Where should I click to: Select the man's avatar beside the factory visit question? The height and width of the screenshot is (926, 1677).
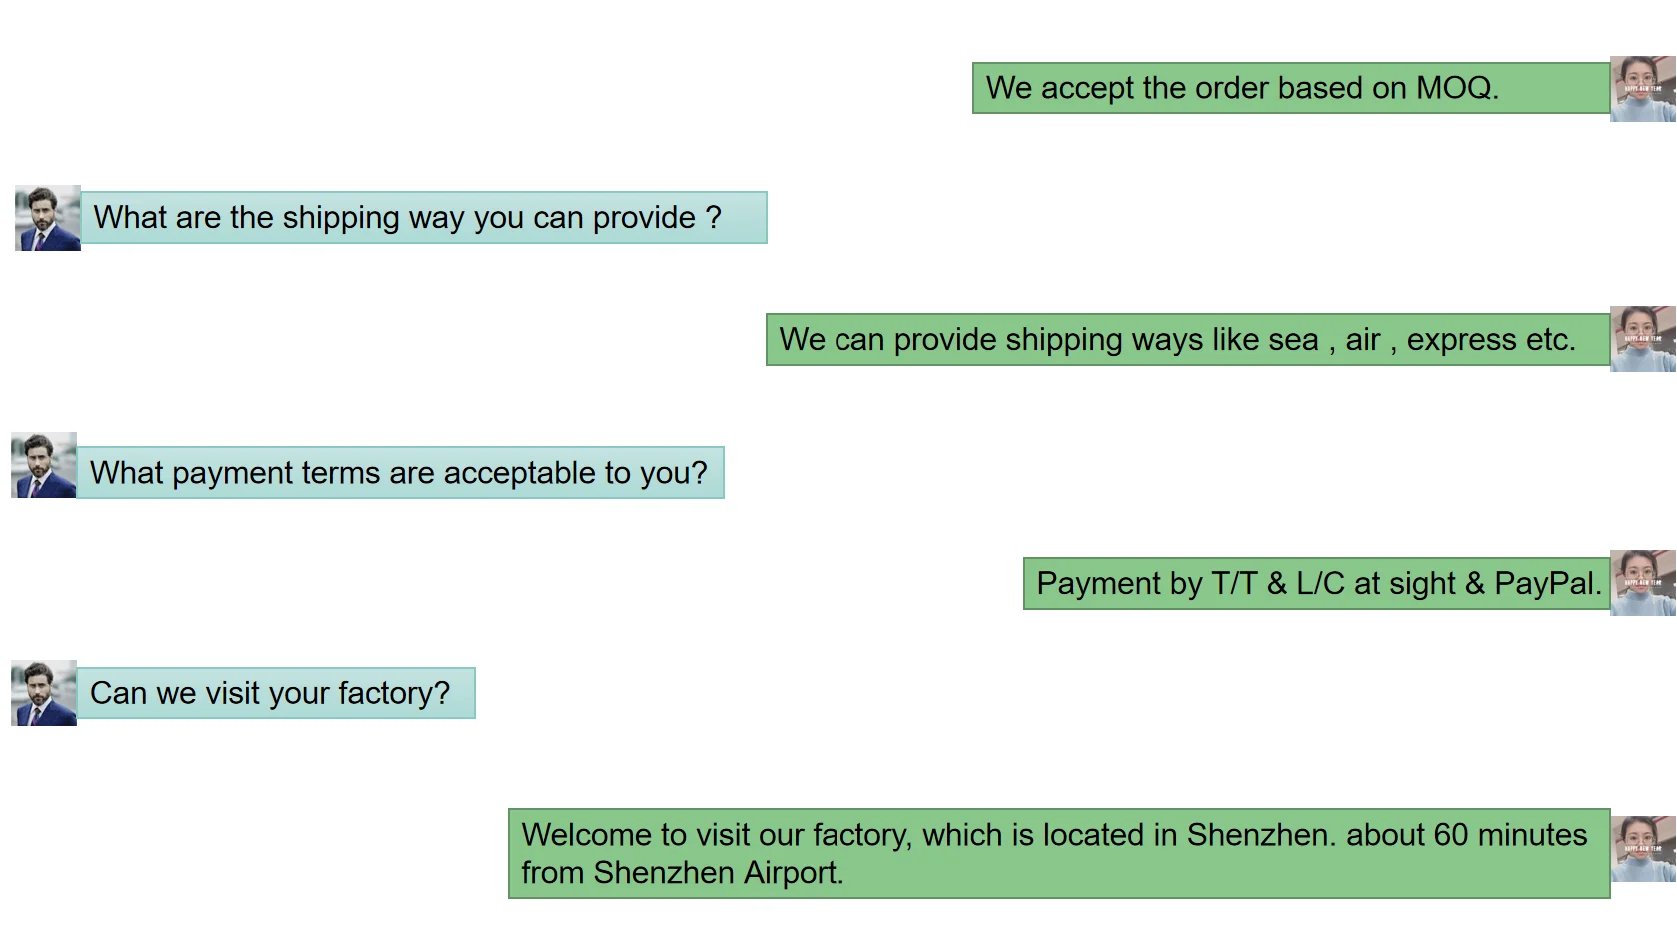click(x=44, y=693)
